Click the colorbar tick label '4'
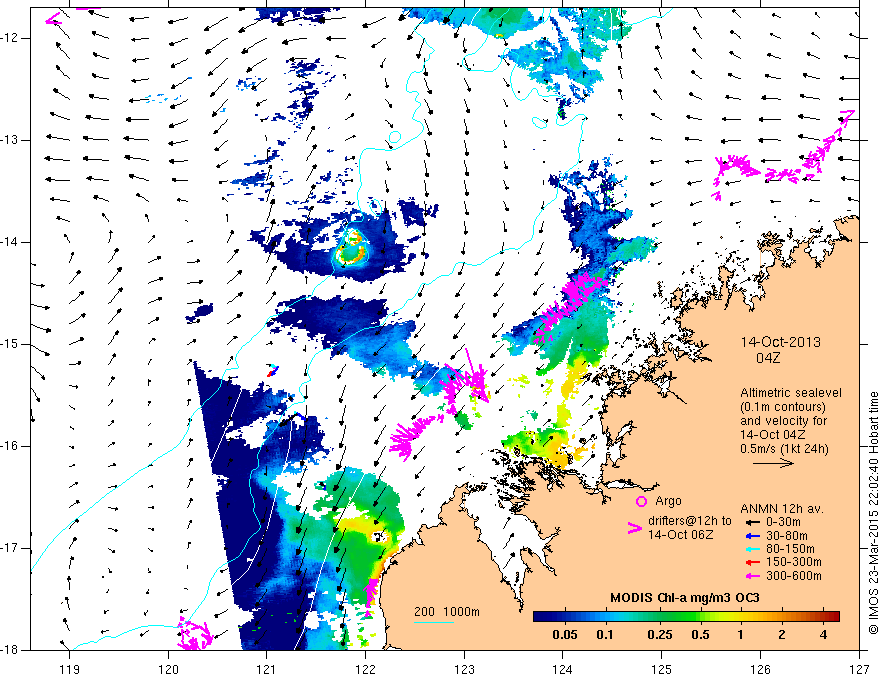The image size is (880, 680). click(823, 635)
